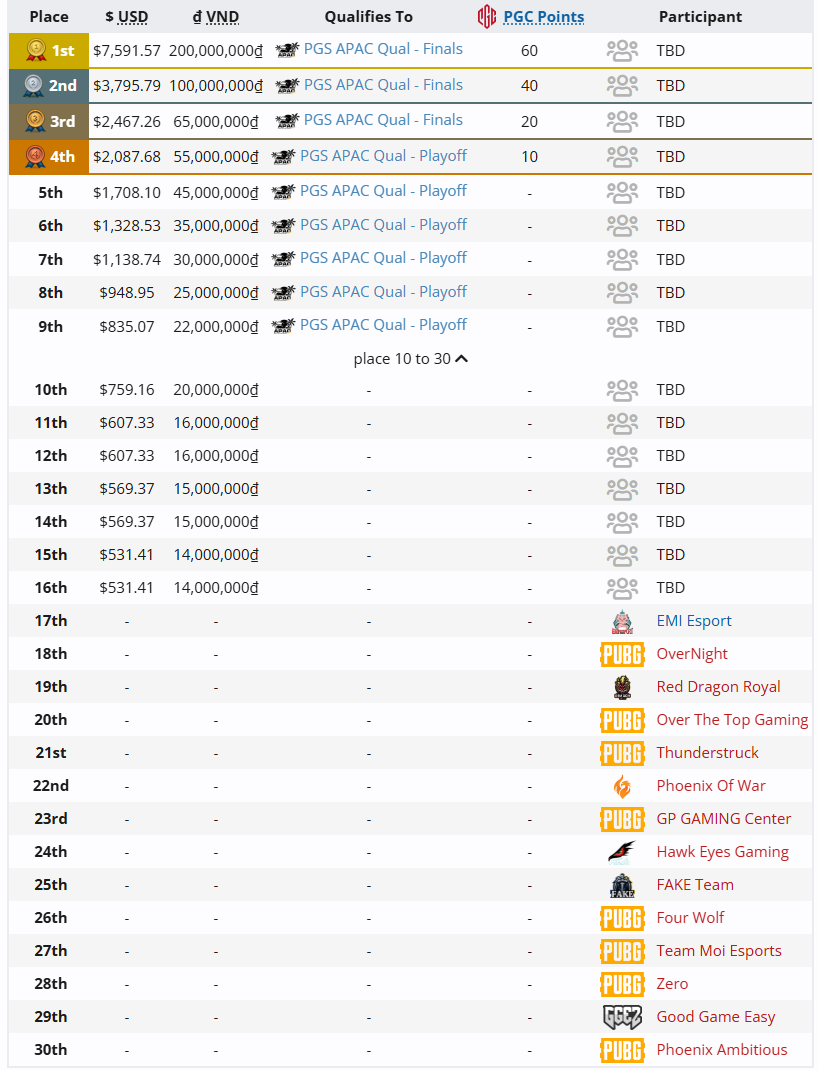
Task: Click TBD team placeholder icon in 10th row
Action: (622, 390)
